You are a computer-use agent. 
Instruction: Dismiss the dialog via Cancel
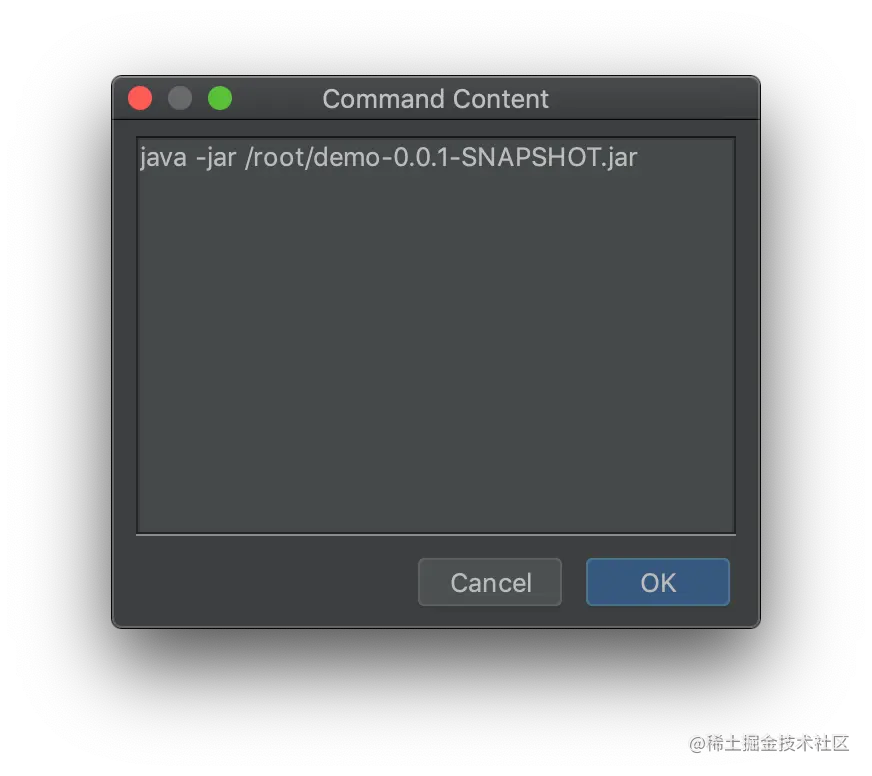click(489, 582)
